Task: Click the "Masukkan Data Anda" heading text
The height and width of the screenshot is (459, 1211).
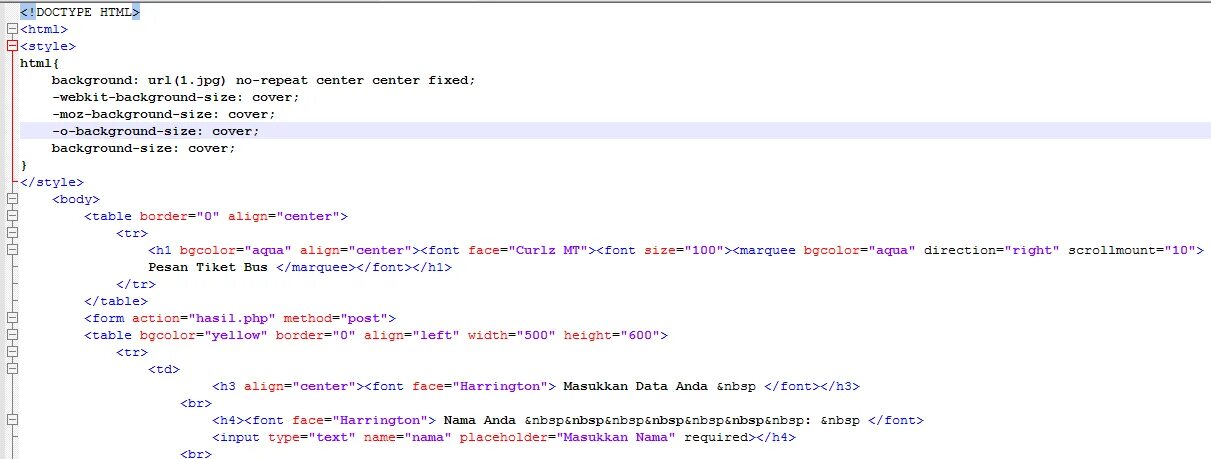Action: pos(636,386)
